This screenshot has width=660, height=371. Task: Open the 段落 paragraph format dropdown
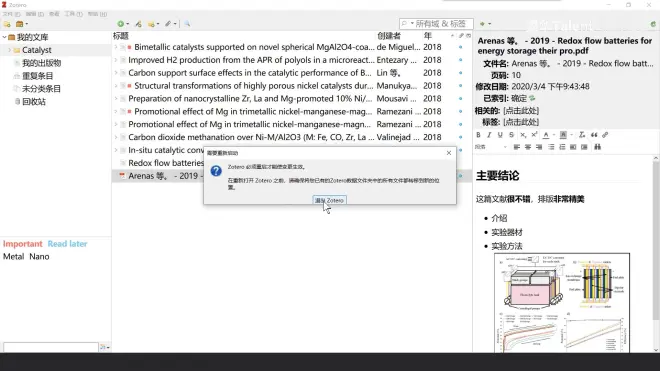tap(491, 147)
